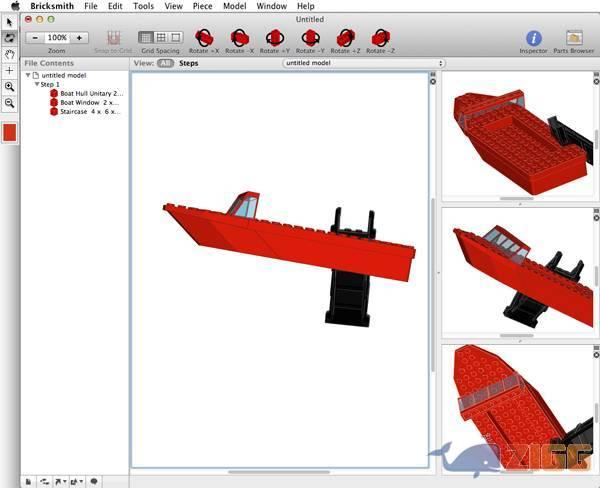Viewport: 600px width, 488px height.
Task: Select the arrow selection tool
Action: [10, 21]
